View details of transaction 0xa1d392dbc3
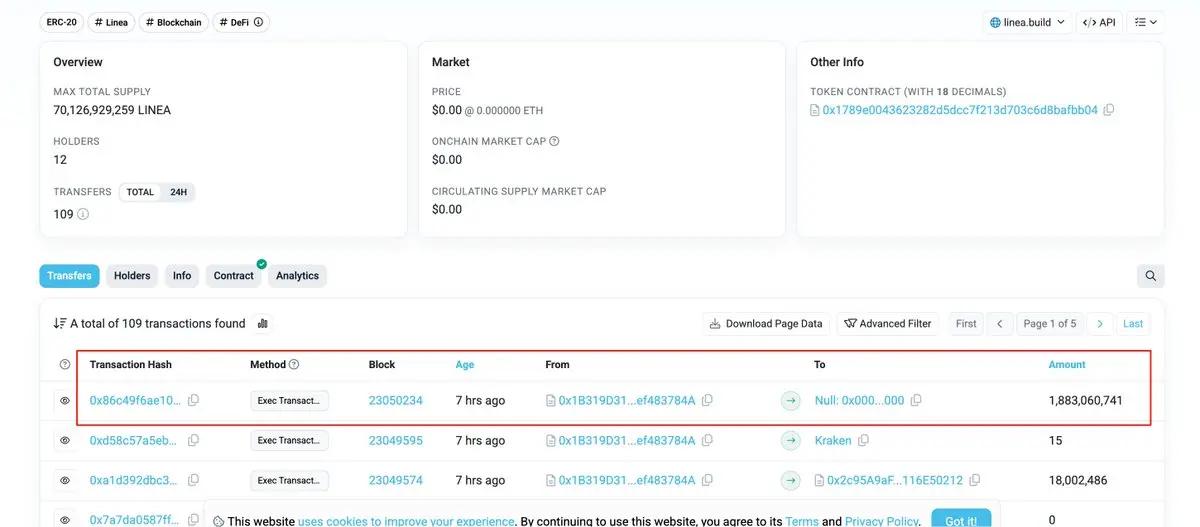Screen dimensions: 1200x527 [x=65, y=480]
